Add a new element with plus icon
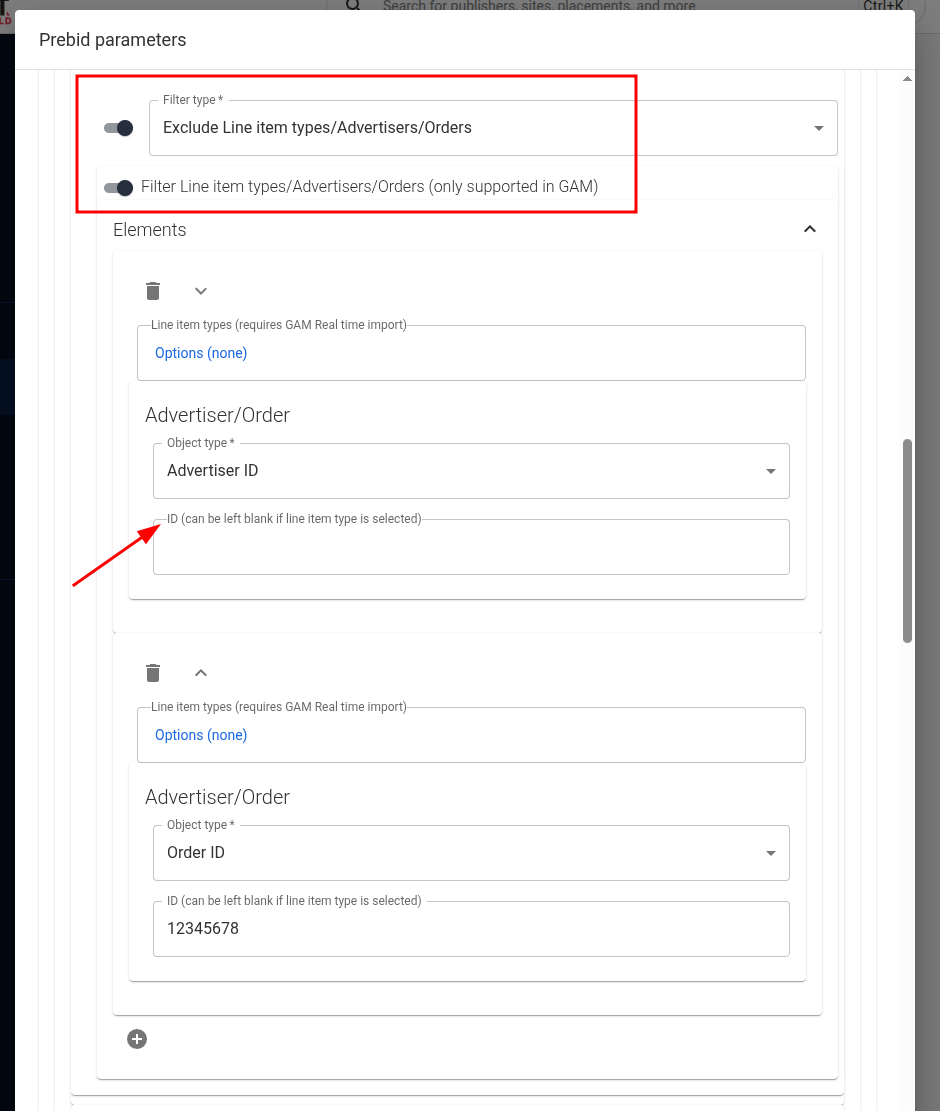Image resolution: width=940 pixels, height=1111 pixels. coord(137,1039)
